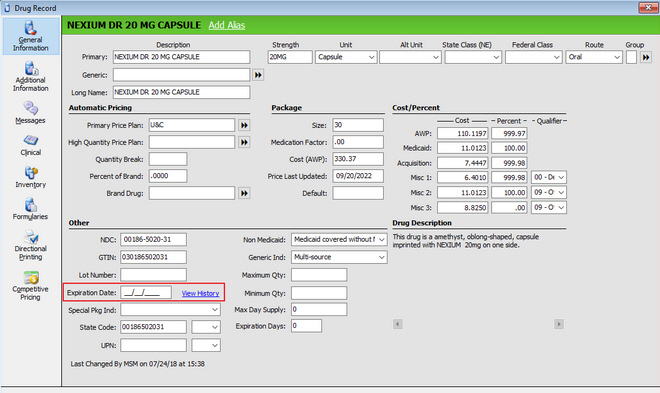
Task: Click the Add Alias link
Action: click(226, 25)
